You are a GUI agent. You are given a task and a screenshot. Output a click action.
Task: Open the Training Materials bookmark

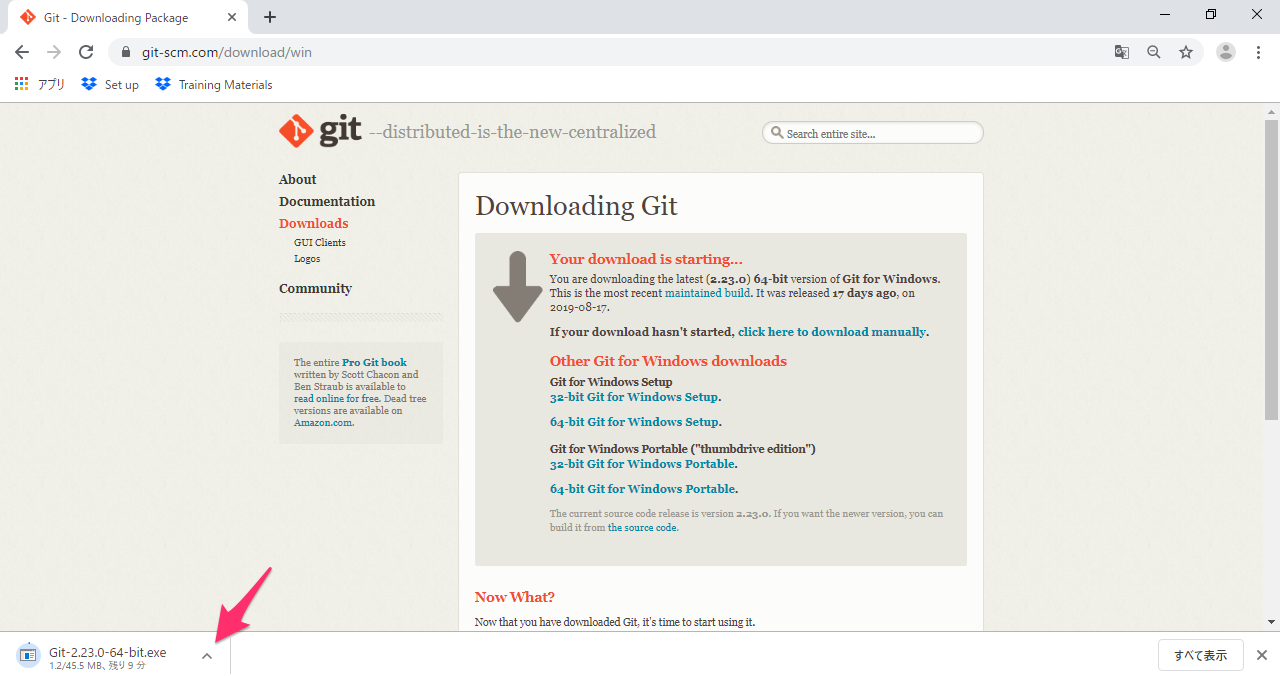pos(214,84)
